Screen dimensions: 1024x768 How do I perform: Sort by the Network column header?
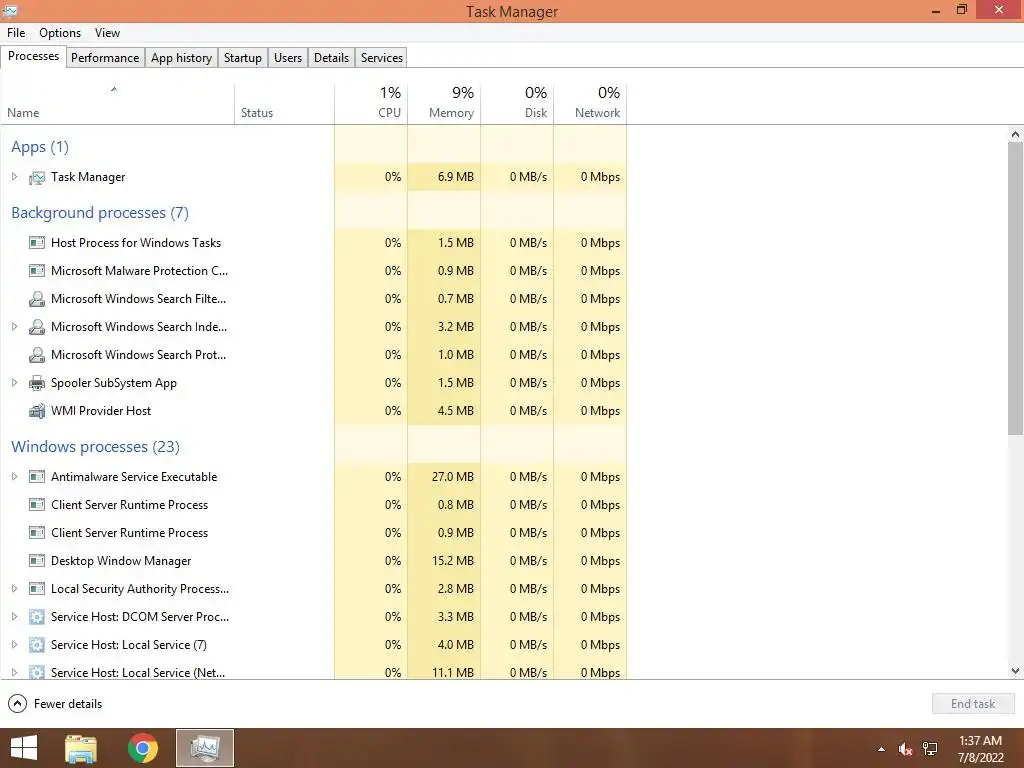[x=590, y=104]
